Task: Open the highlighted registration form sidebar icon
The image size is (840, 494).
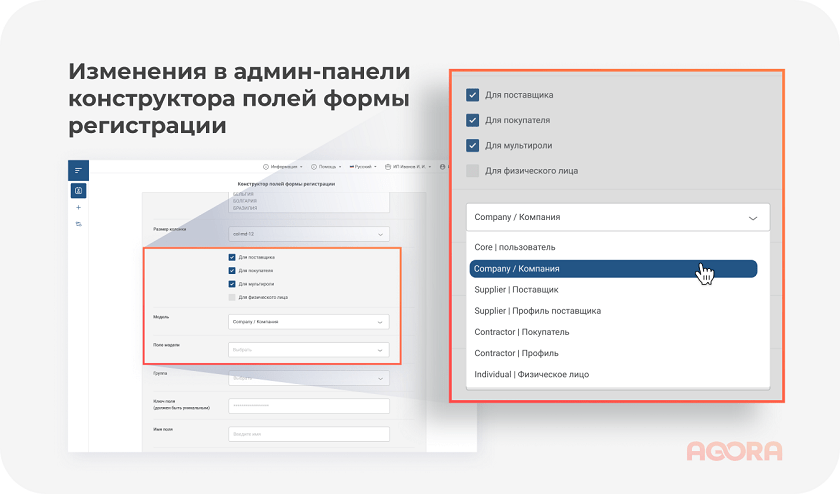Action: 78,190
